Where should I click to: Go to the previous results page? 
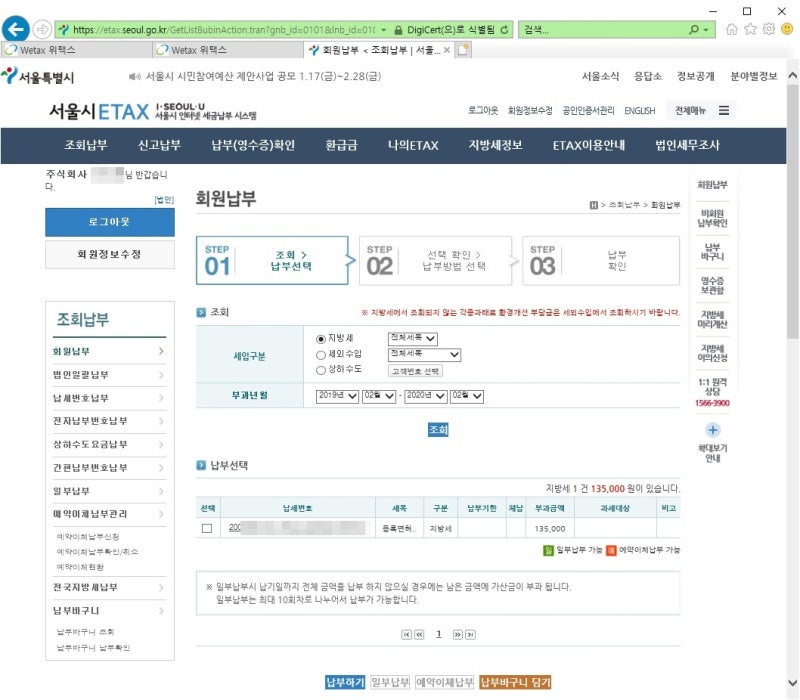[419, 635]
